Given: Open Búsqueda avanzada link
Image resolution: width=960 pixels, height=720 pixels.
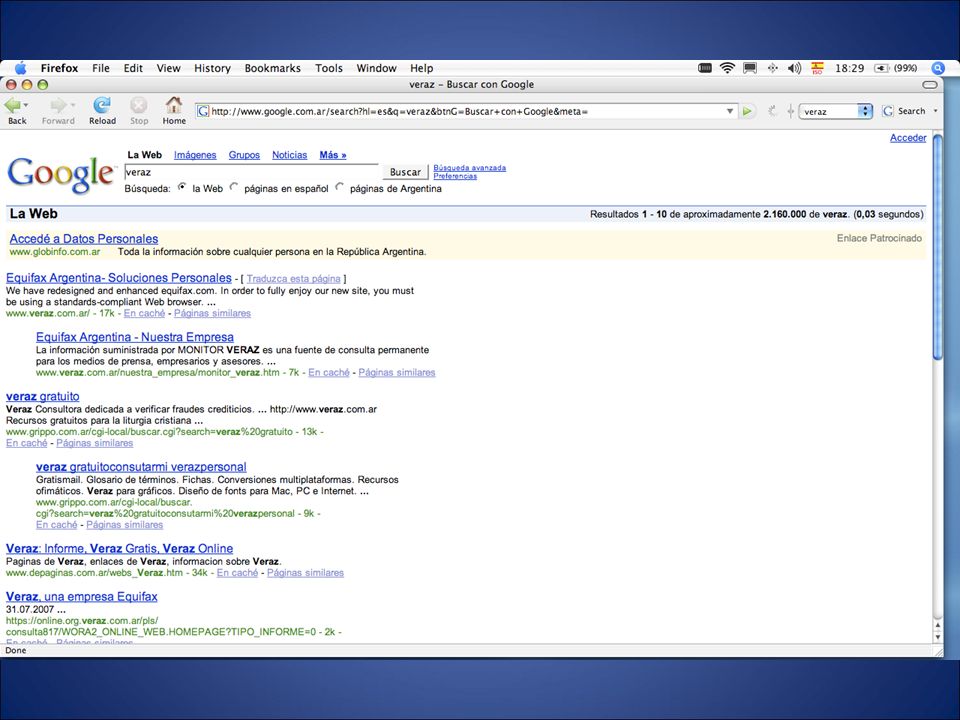Looking at the screenshot, I should [x=470, y=168].
